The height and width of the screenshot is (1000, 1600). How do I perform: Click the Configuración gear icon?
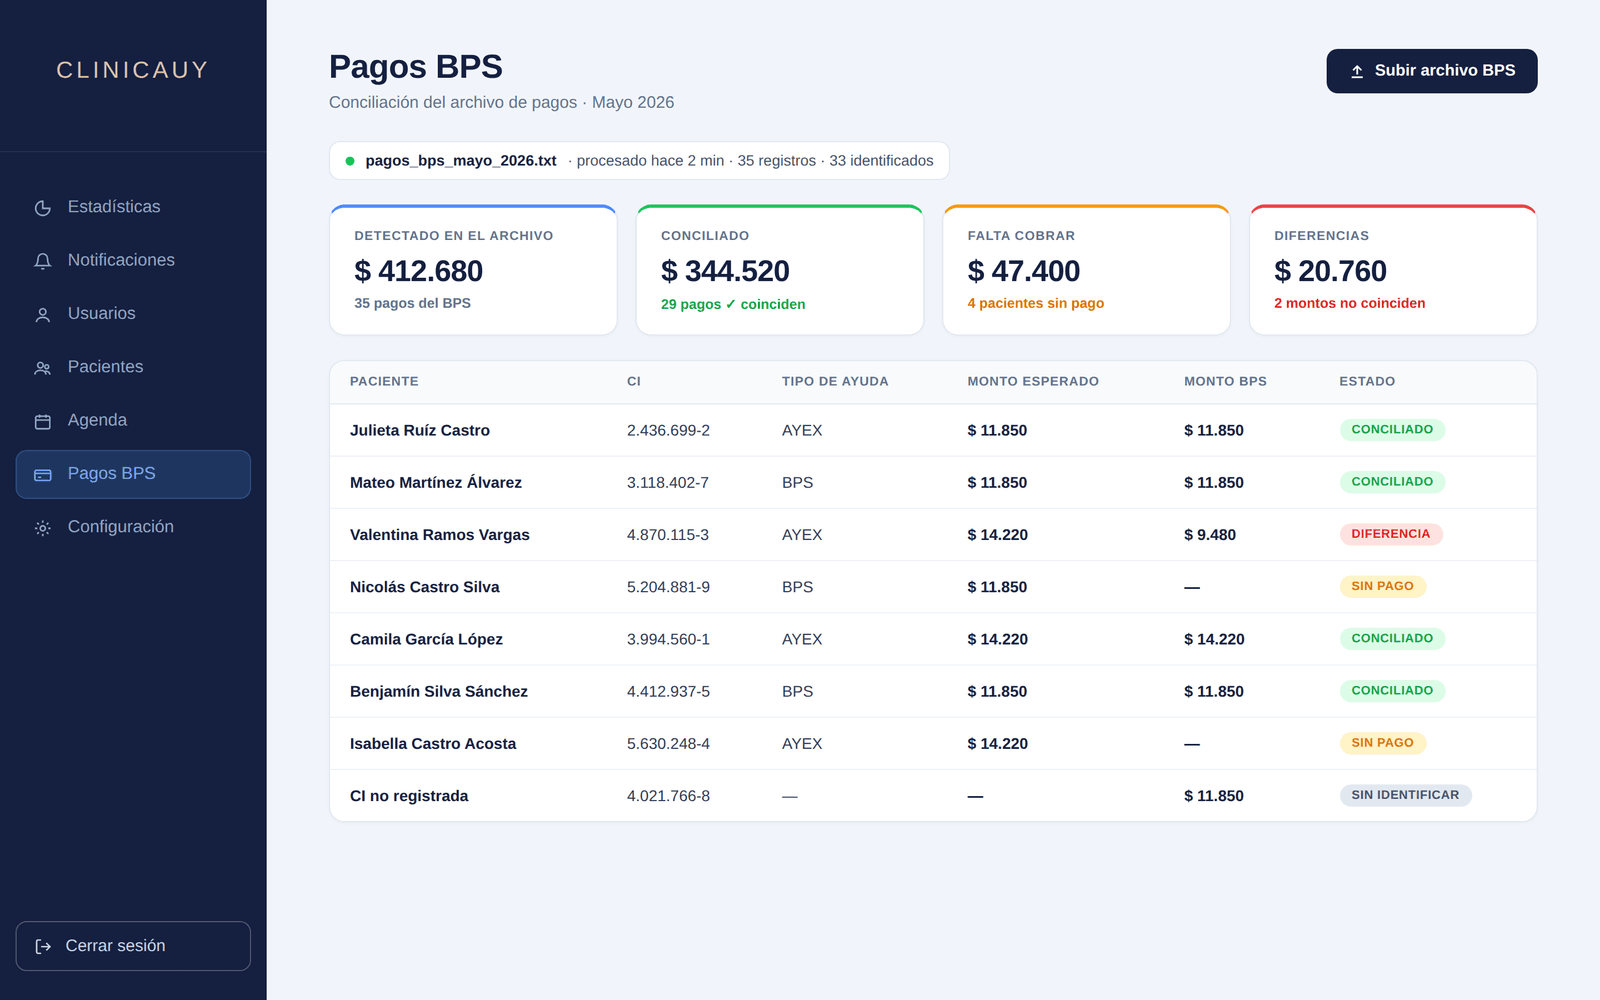tap(43, 528)
